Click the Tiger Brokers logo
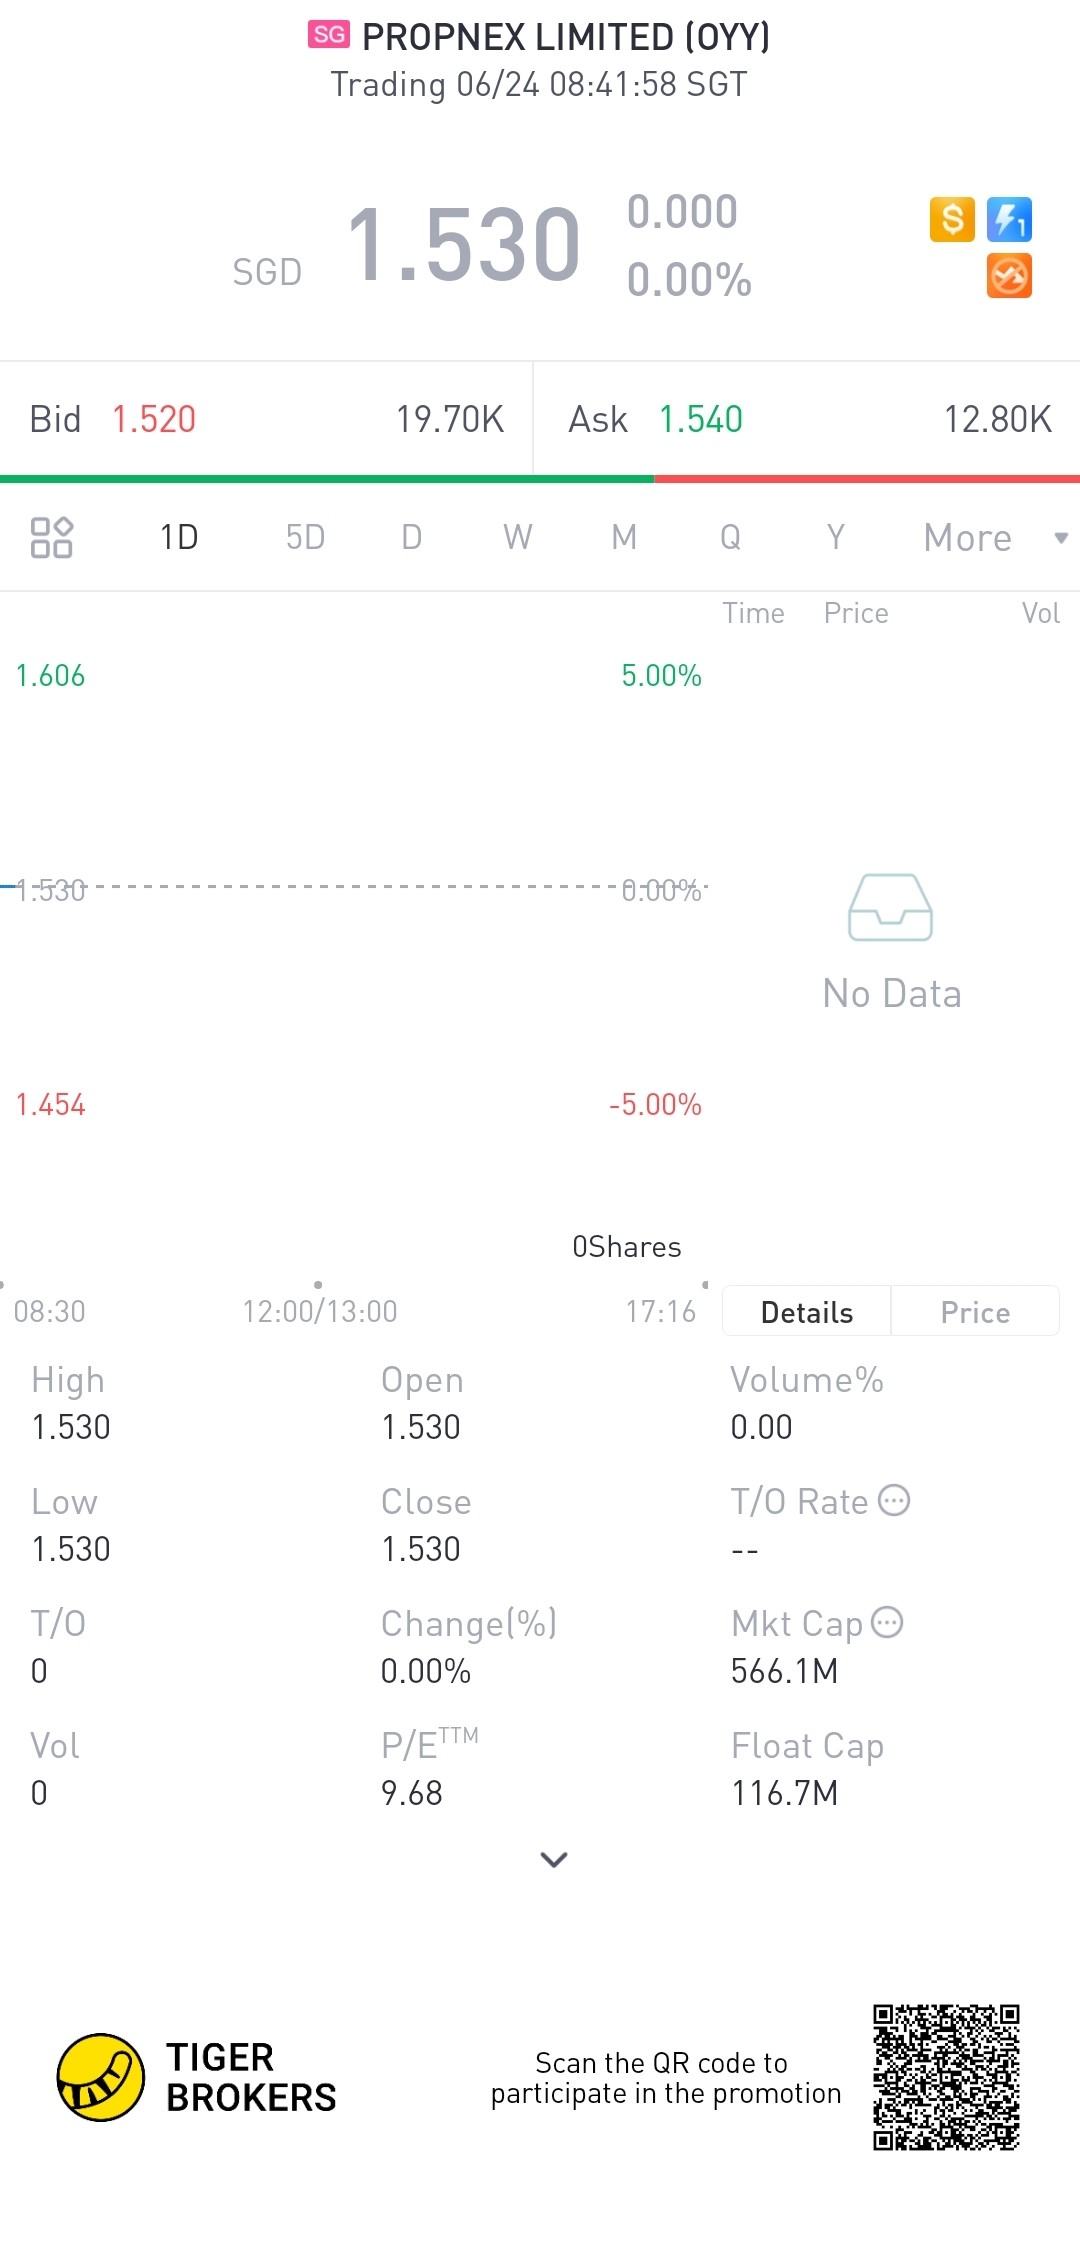This screenshot has height=2256, width=1080. tap(101, 2077)
